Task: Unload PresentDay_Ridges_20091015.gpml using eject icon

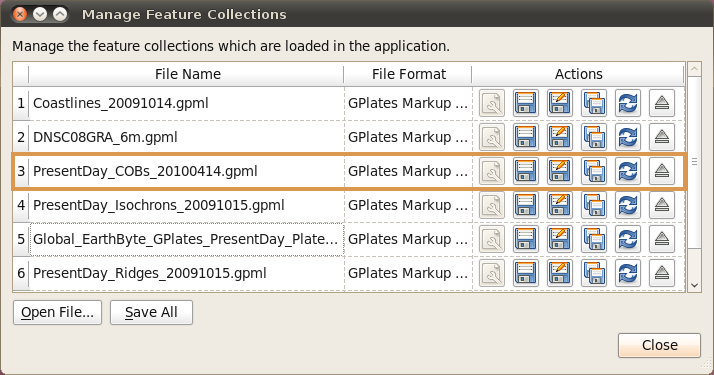Action: pyautogui.click(x=662, y=273)
